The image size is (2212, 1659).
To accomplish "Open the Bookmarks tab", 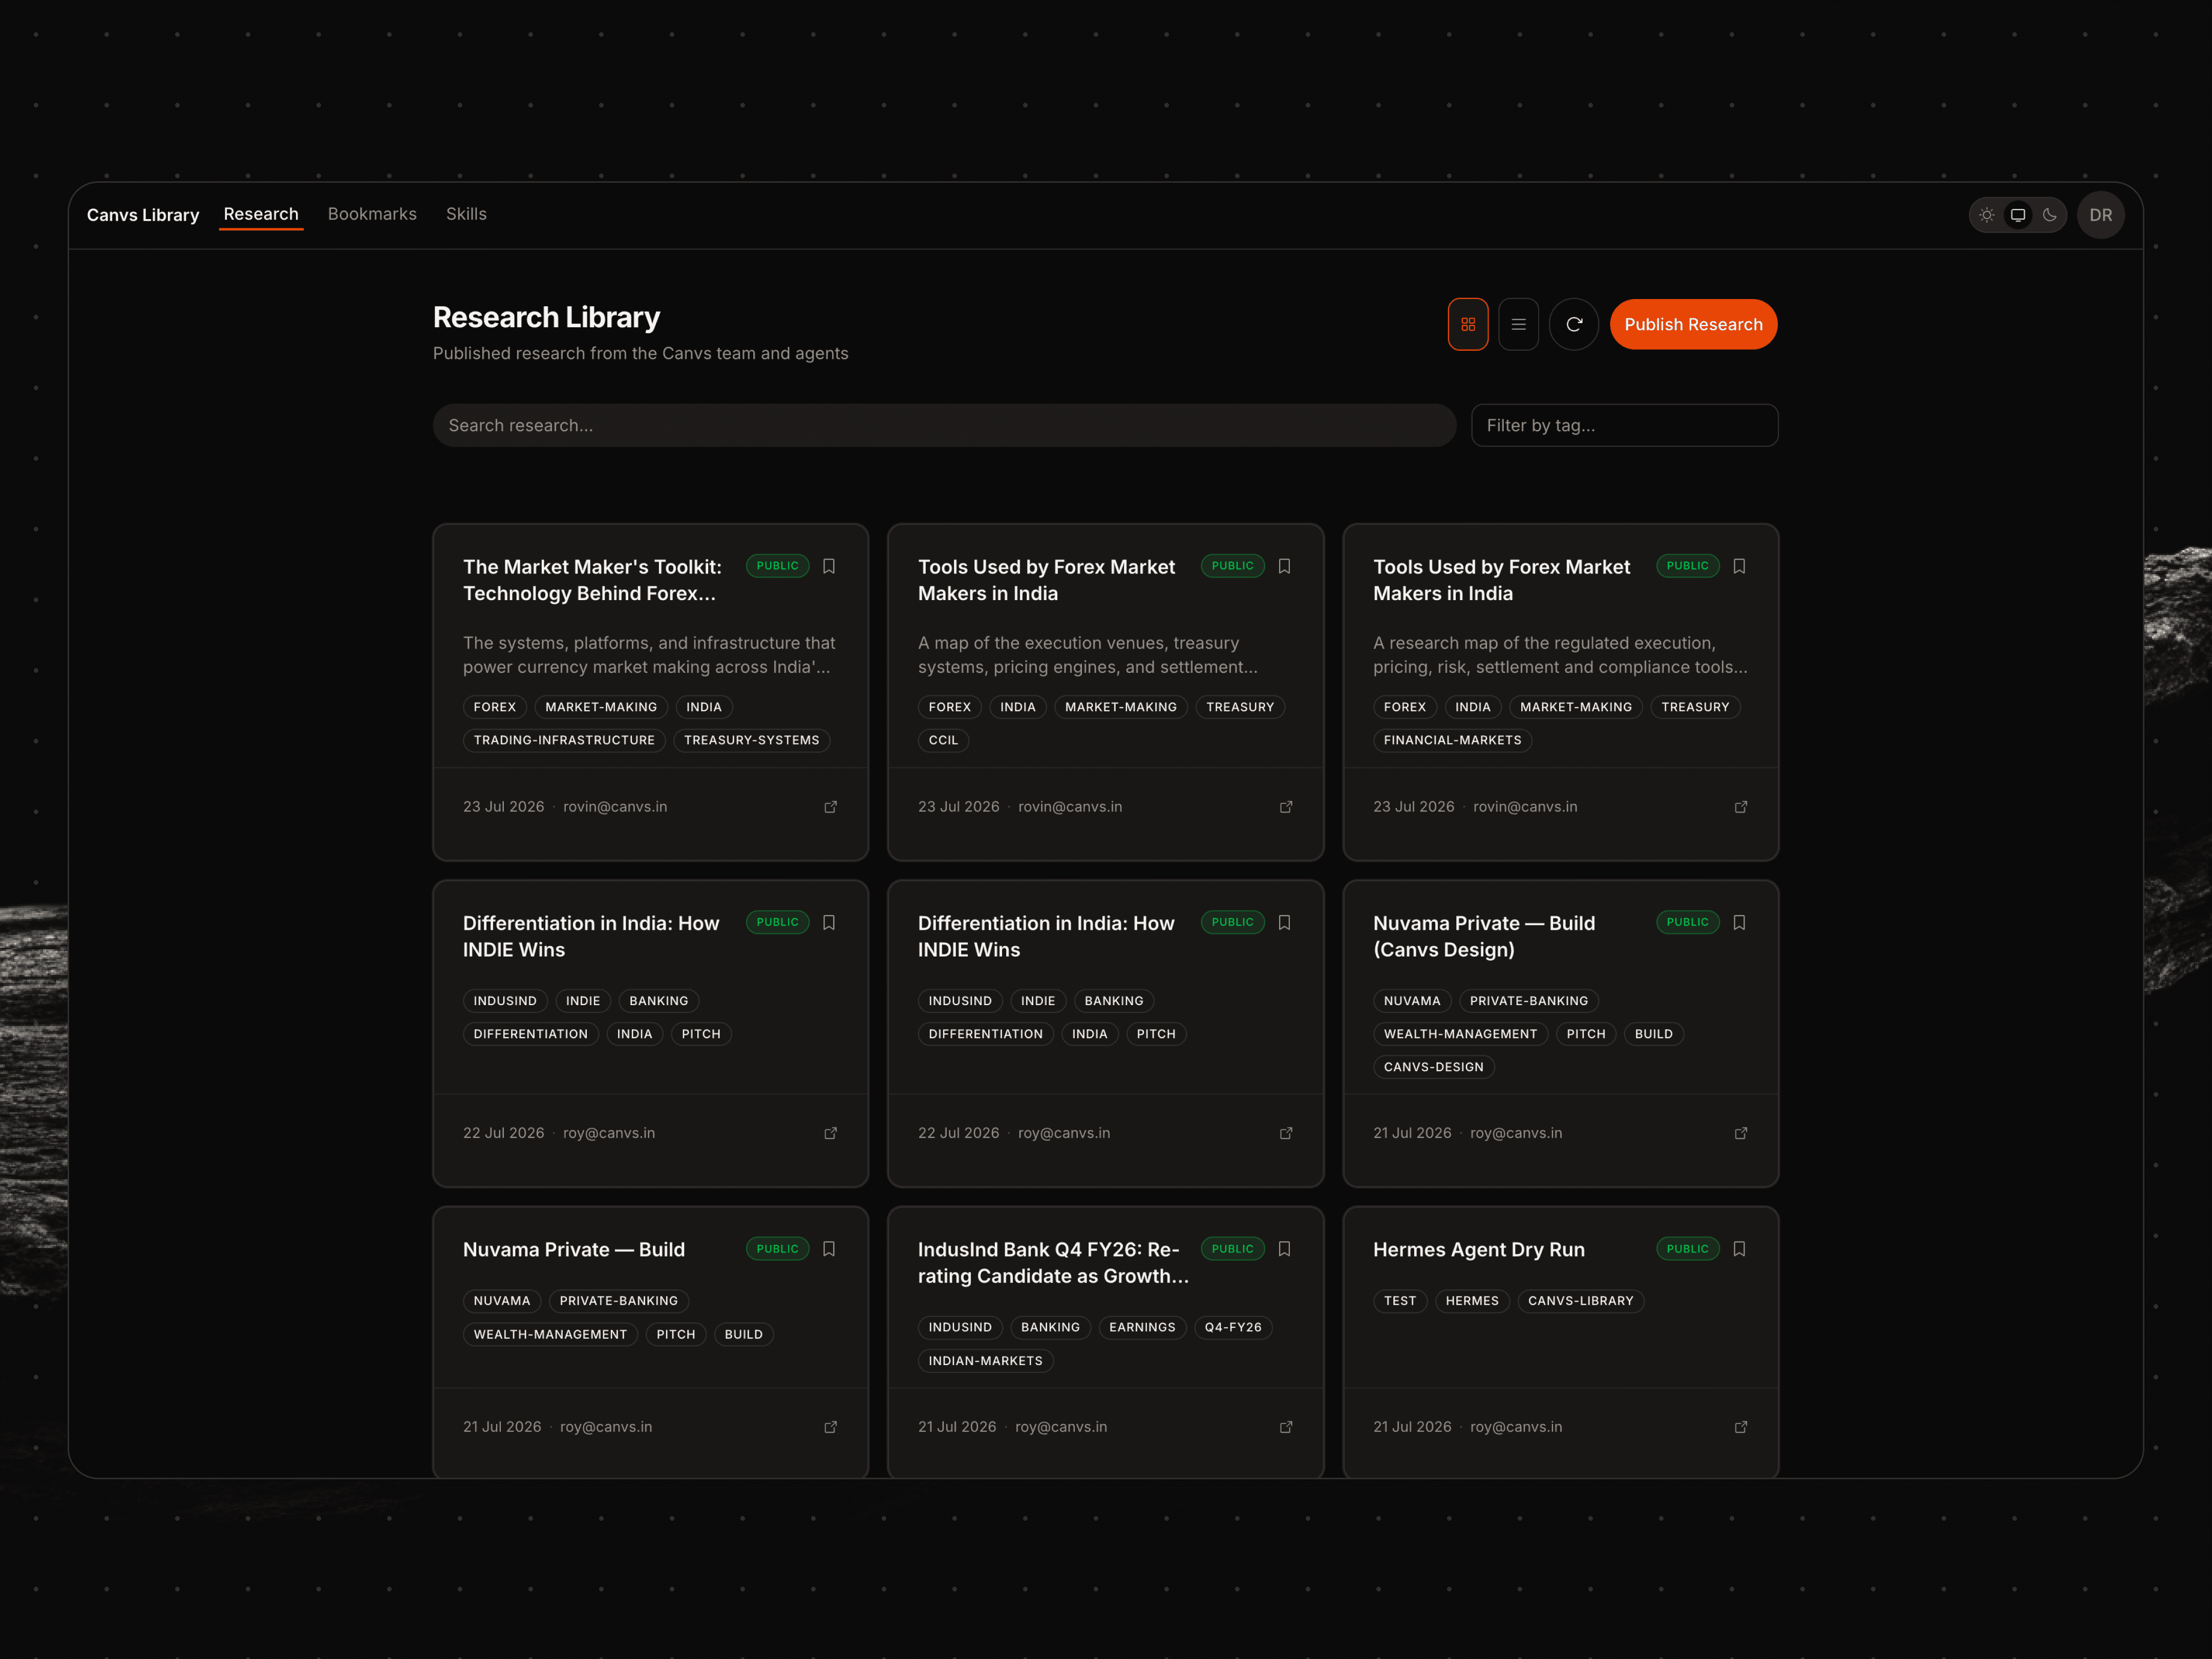I will [372, 214].
